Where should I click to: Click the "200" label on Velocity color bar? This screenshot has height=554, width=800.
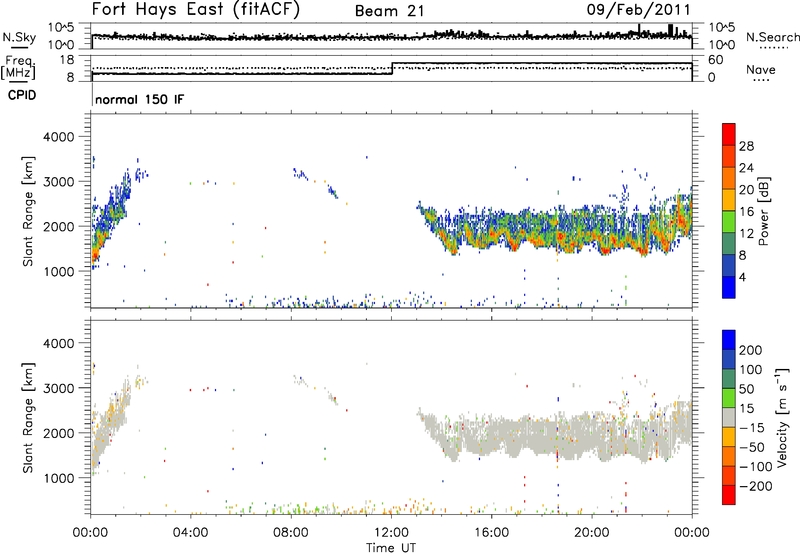[x=750, y=350]
